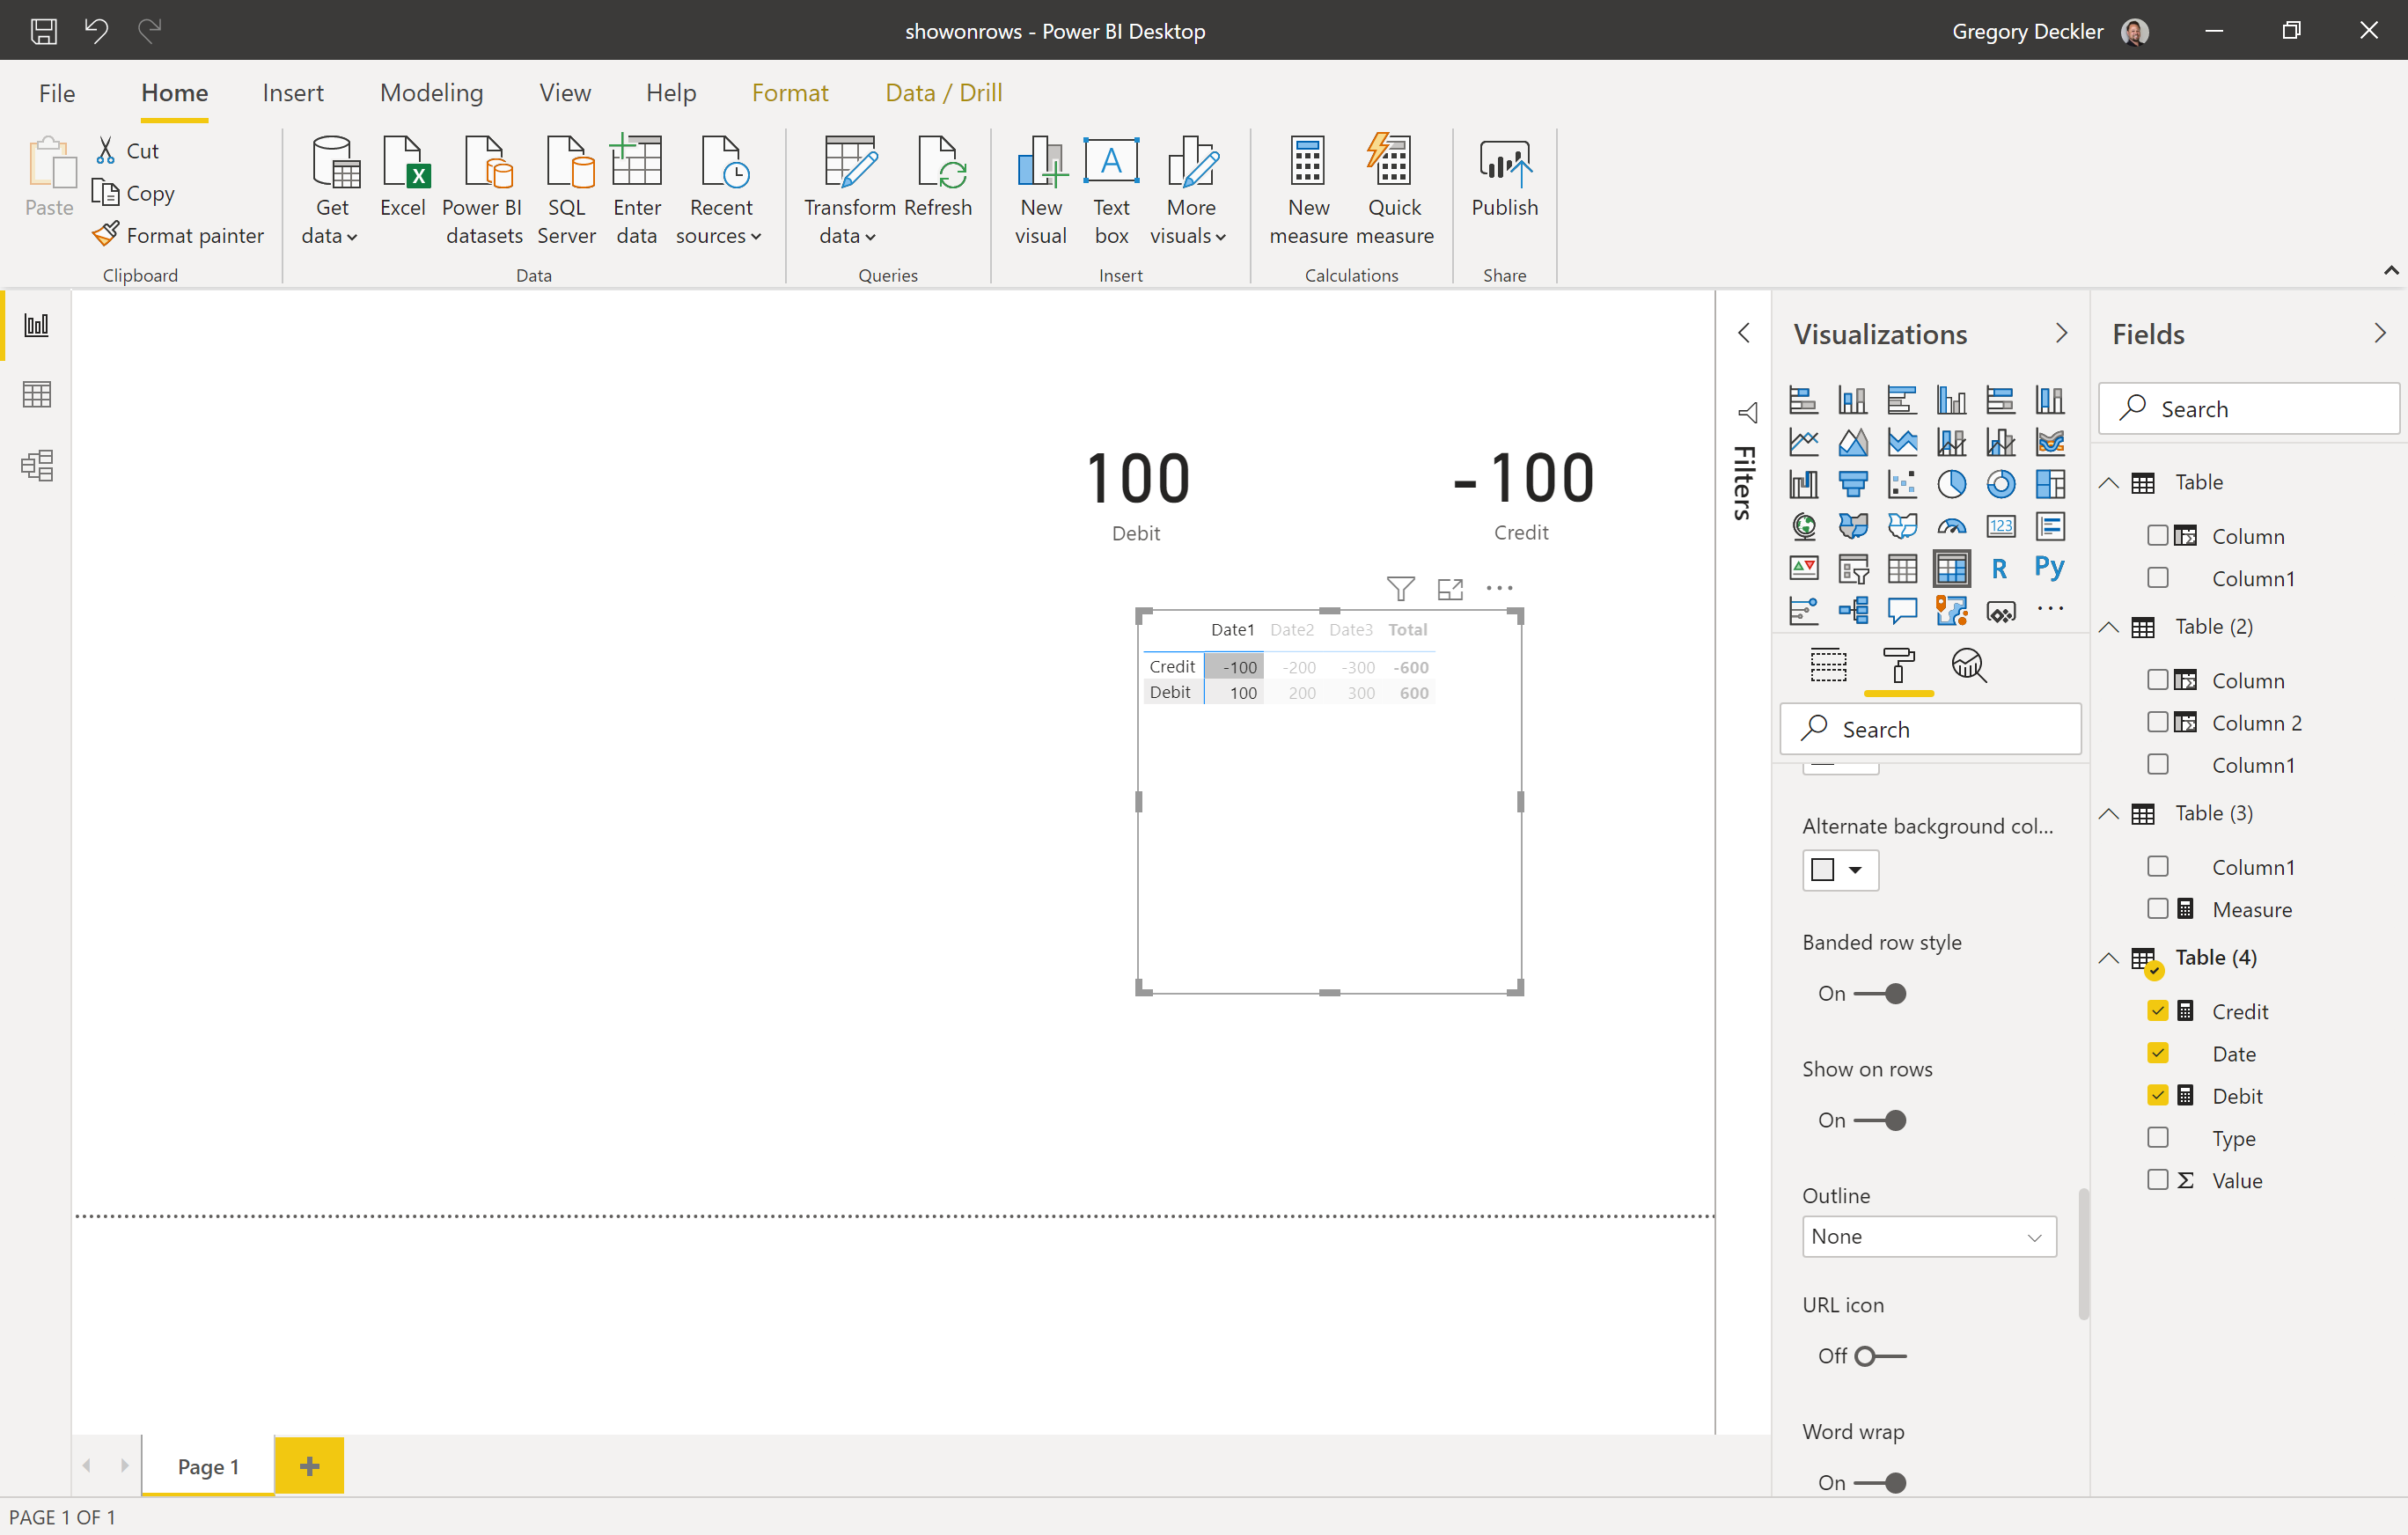Choose the Matrix visualization icon
Image resolution: width=2408 pixels, height=1535 pixels.
tap(1951, 569)
